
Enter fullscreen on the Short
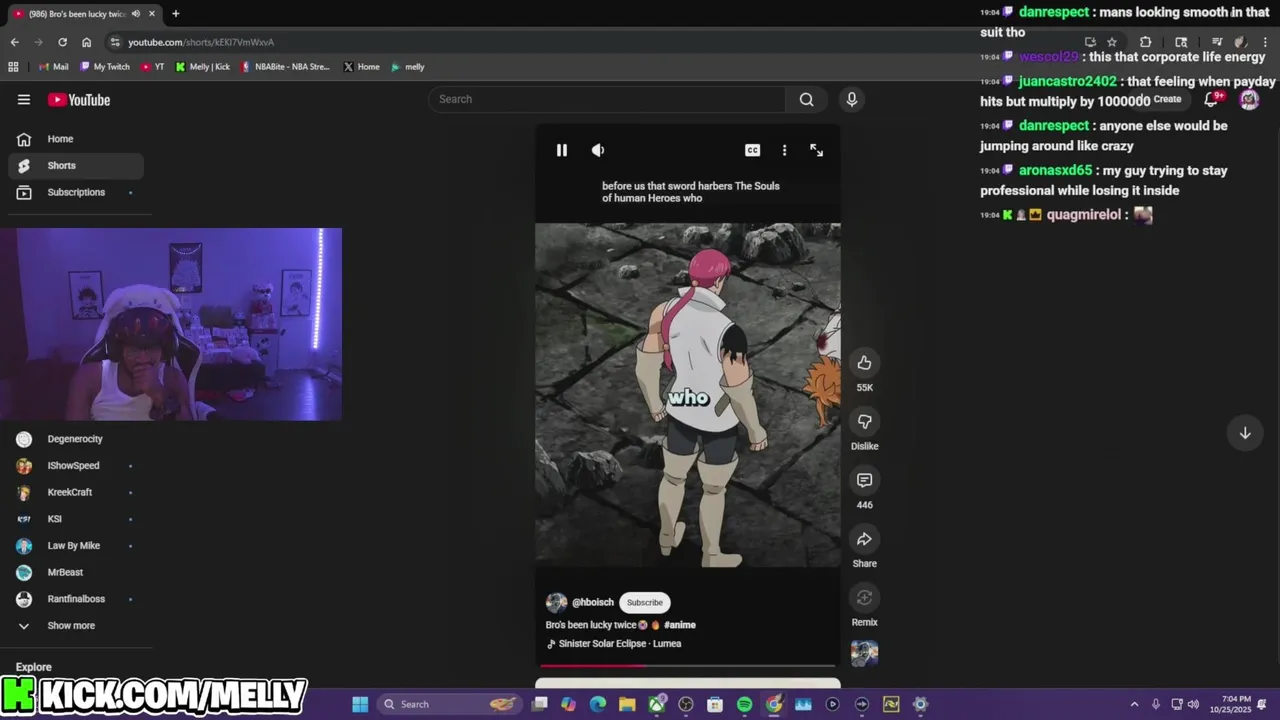point(817,150)
